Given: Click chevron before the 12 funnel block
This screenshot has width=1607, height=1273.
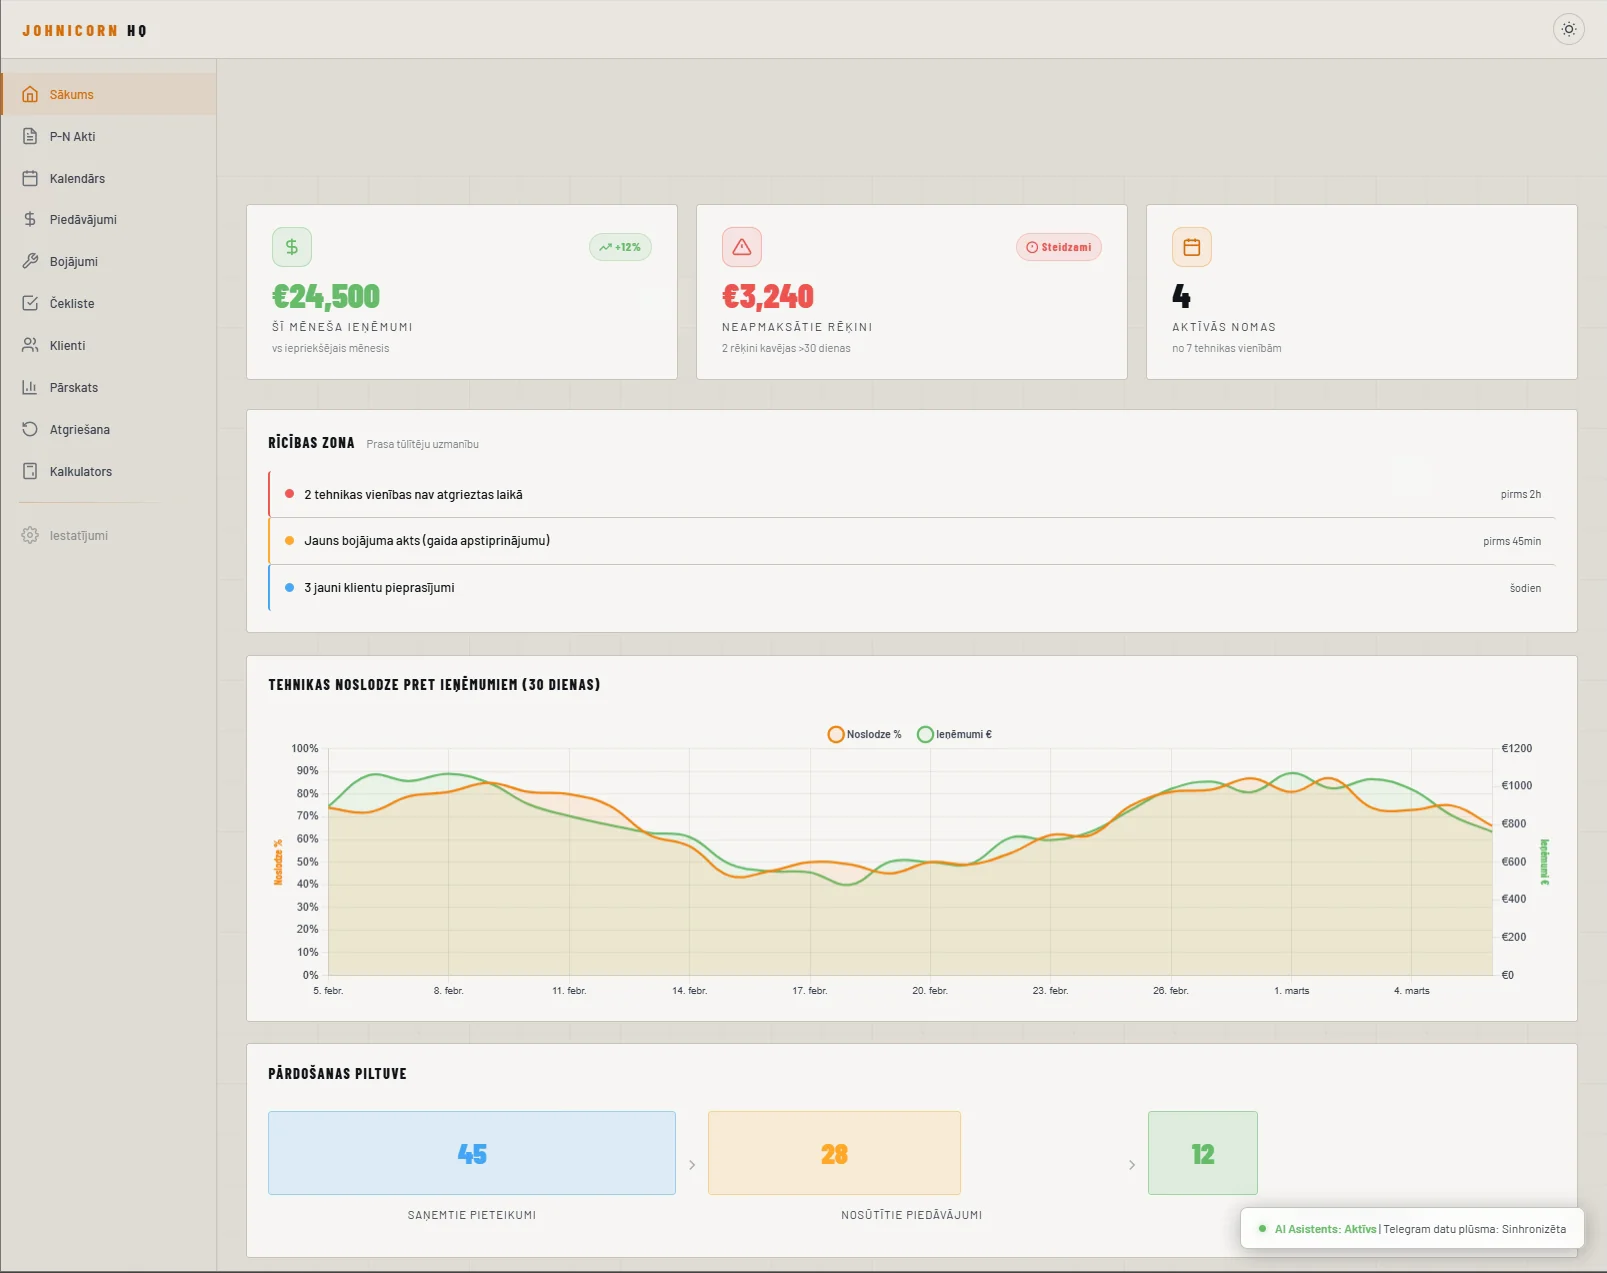Looking at the screenshot, I should [1132, 1165].
